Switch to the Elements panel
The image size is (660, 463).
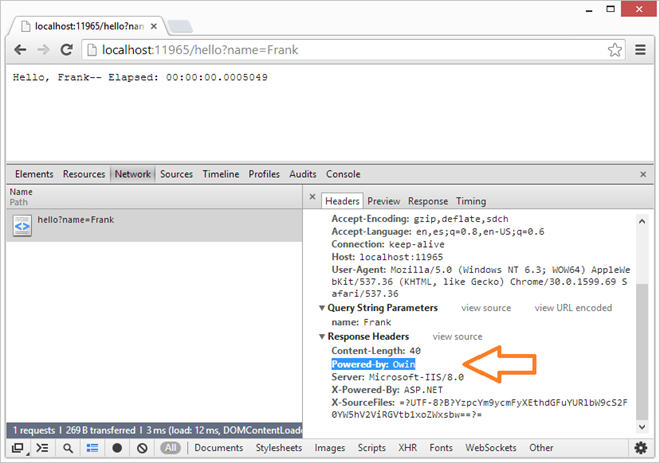click(34, 174)
